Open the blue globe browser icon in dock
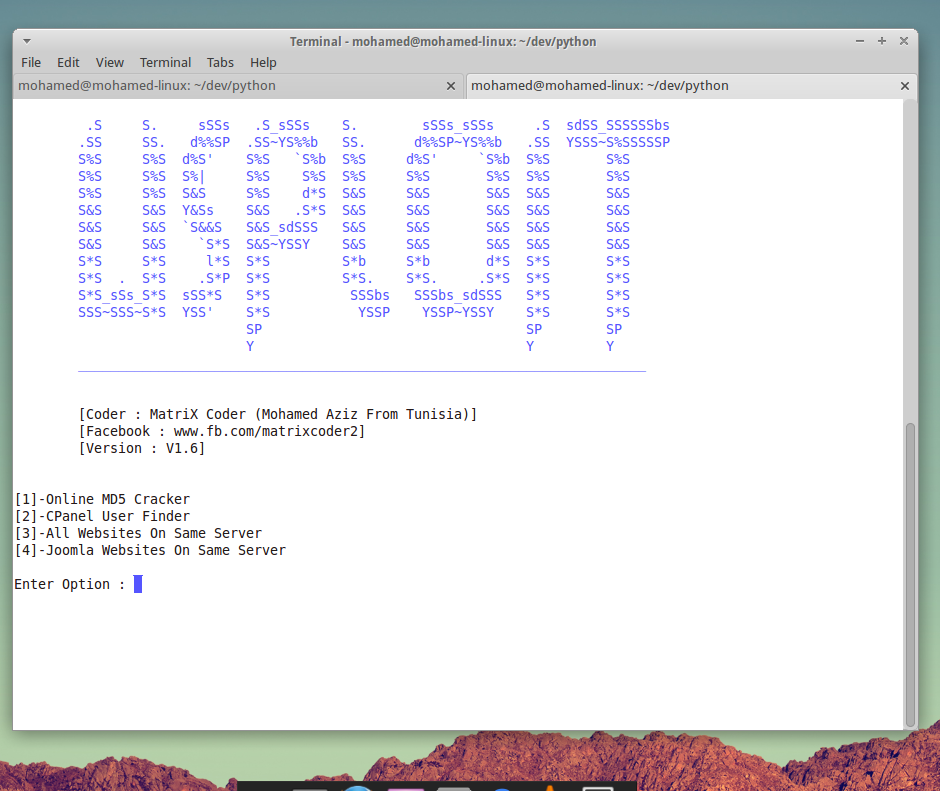Viewport: 940px width, 791px height. (x=358, y=786)
